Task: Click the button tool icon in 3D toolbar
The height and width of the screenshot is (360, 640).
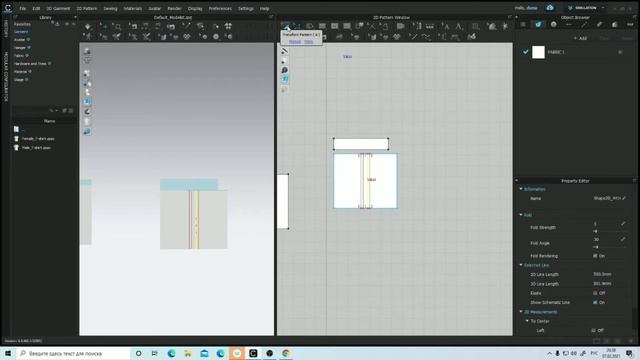Action: (216, 37)
